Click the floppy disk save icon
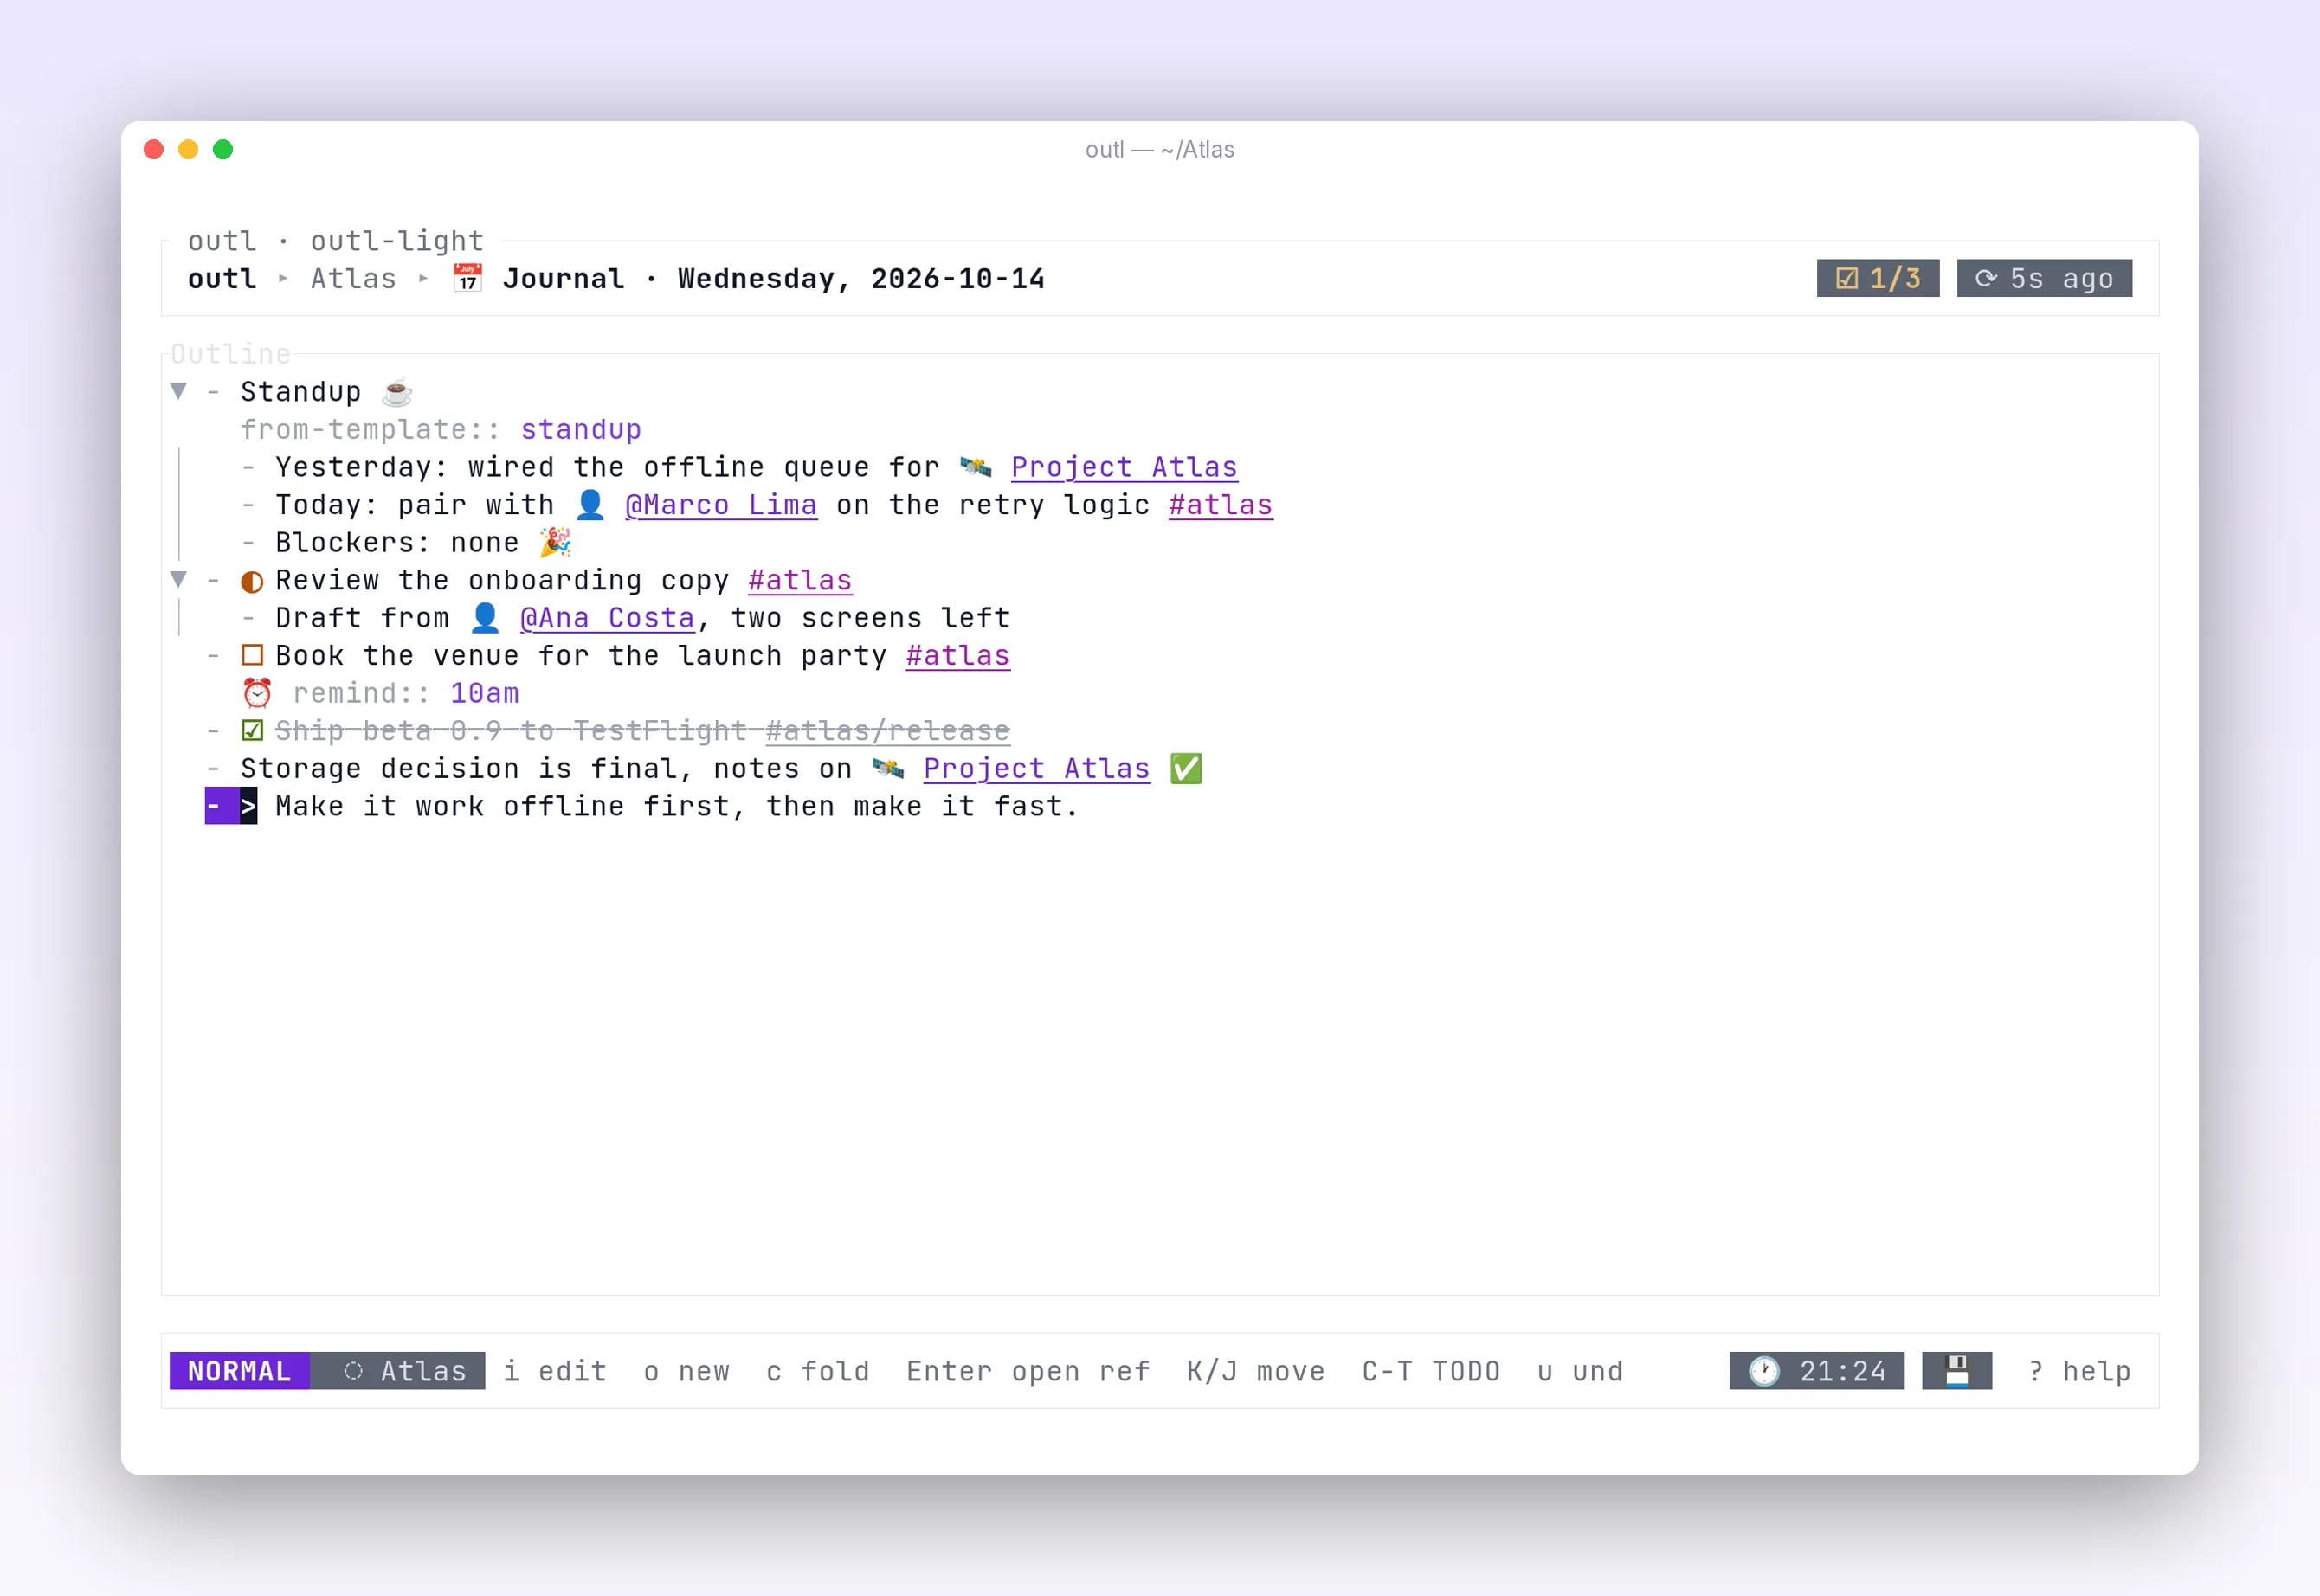 [x=1957, y=1371]
